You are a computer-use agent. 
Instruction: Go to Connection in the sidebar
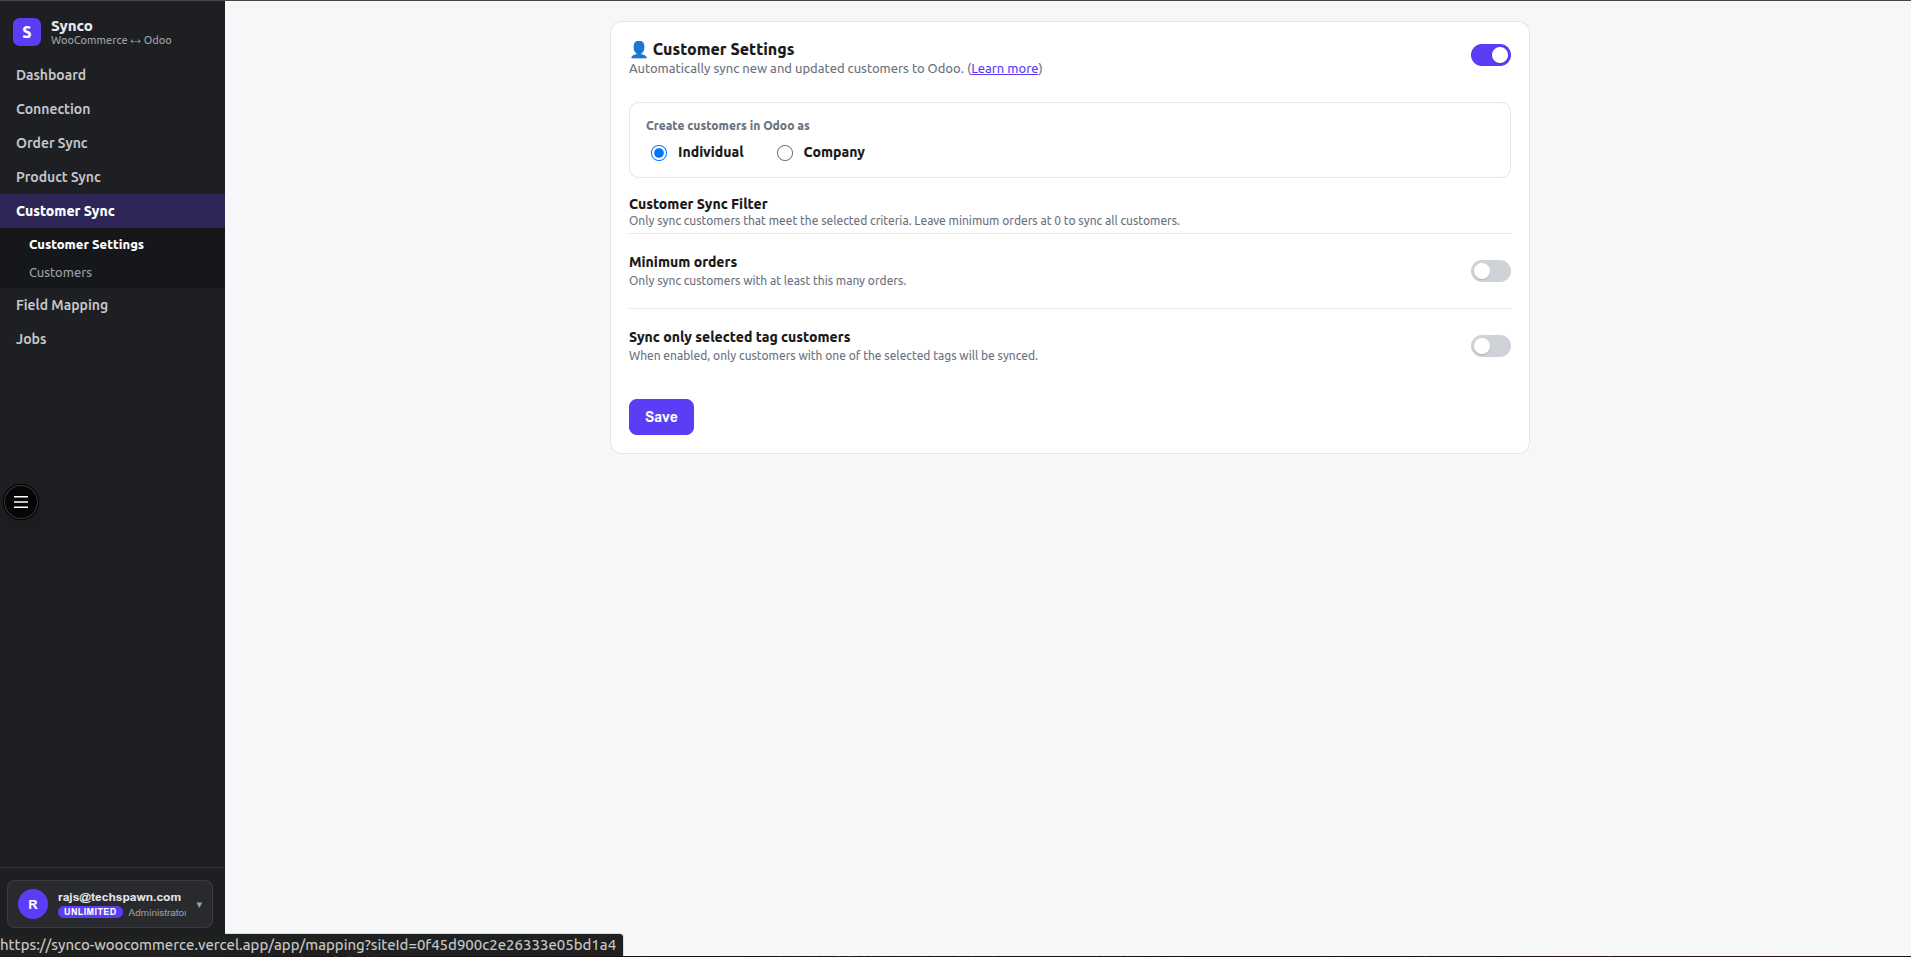(x=112, y=109)
